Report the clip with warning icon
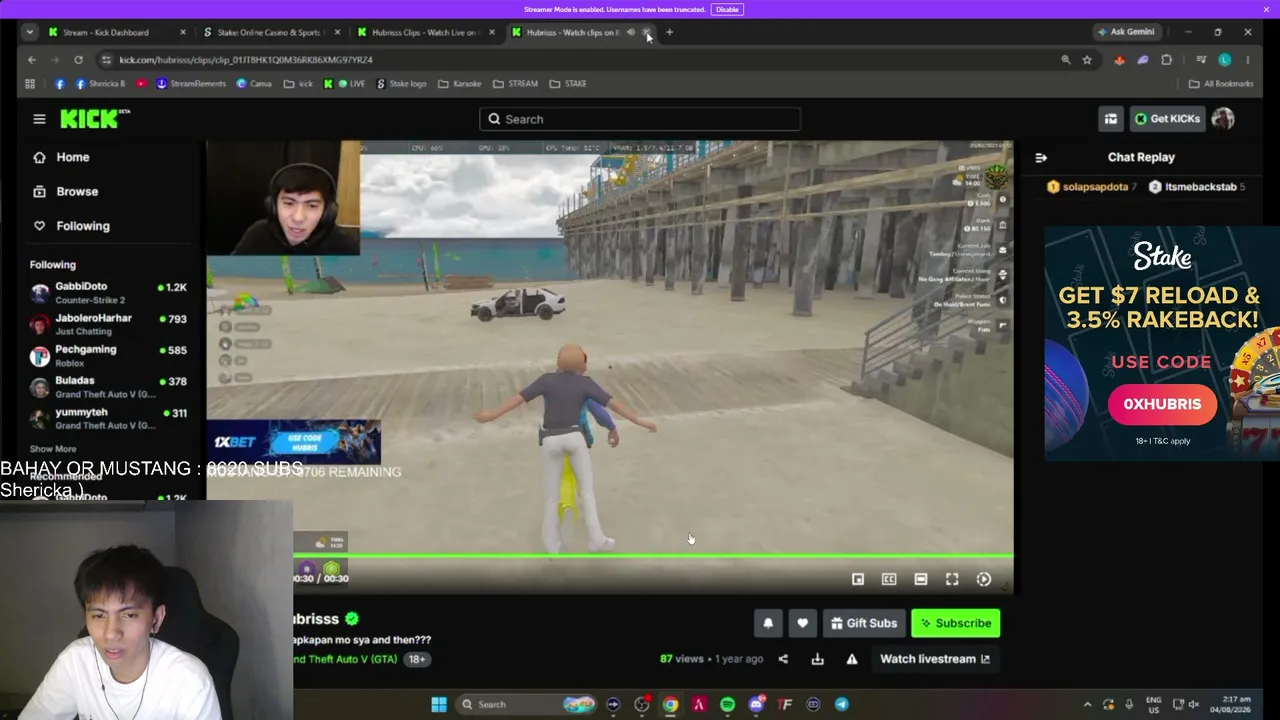Screen dimensions: 1280x720 click(852, 659)
